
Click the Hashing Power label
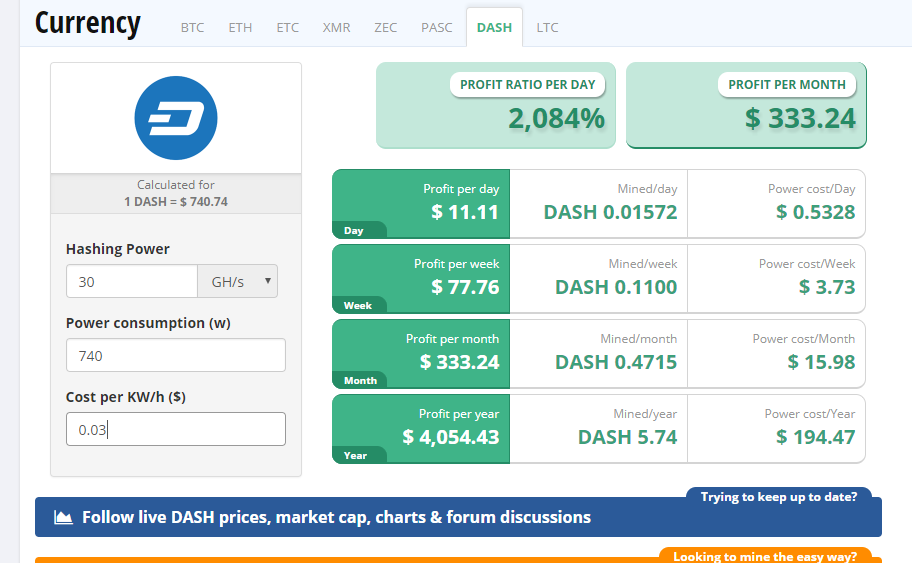coord(117,249)
